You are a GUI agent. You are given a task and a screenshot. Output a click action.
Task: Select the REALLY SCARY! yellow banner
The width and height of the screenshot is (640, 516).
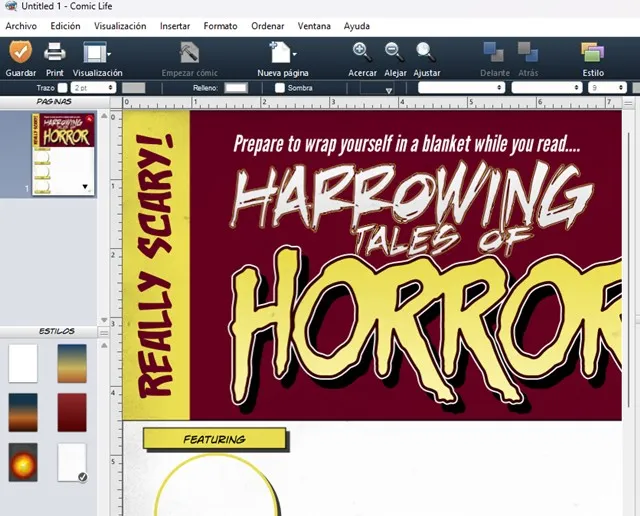pos(155,265)
